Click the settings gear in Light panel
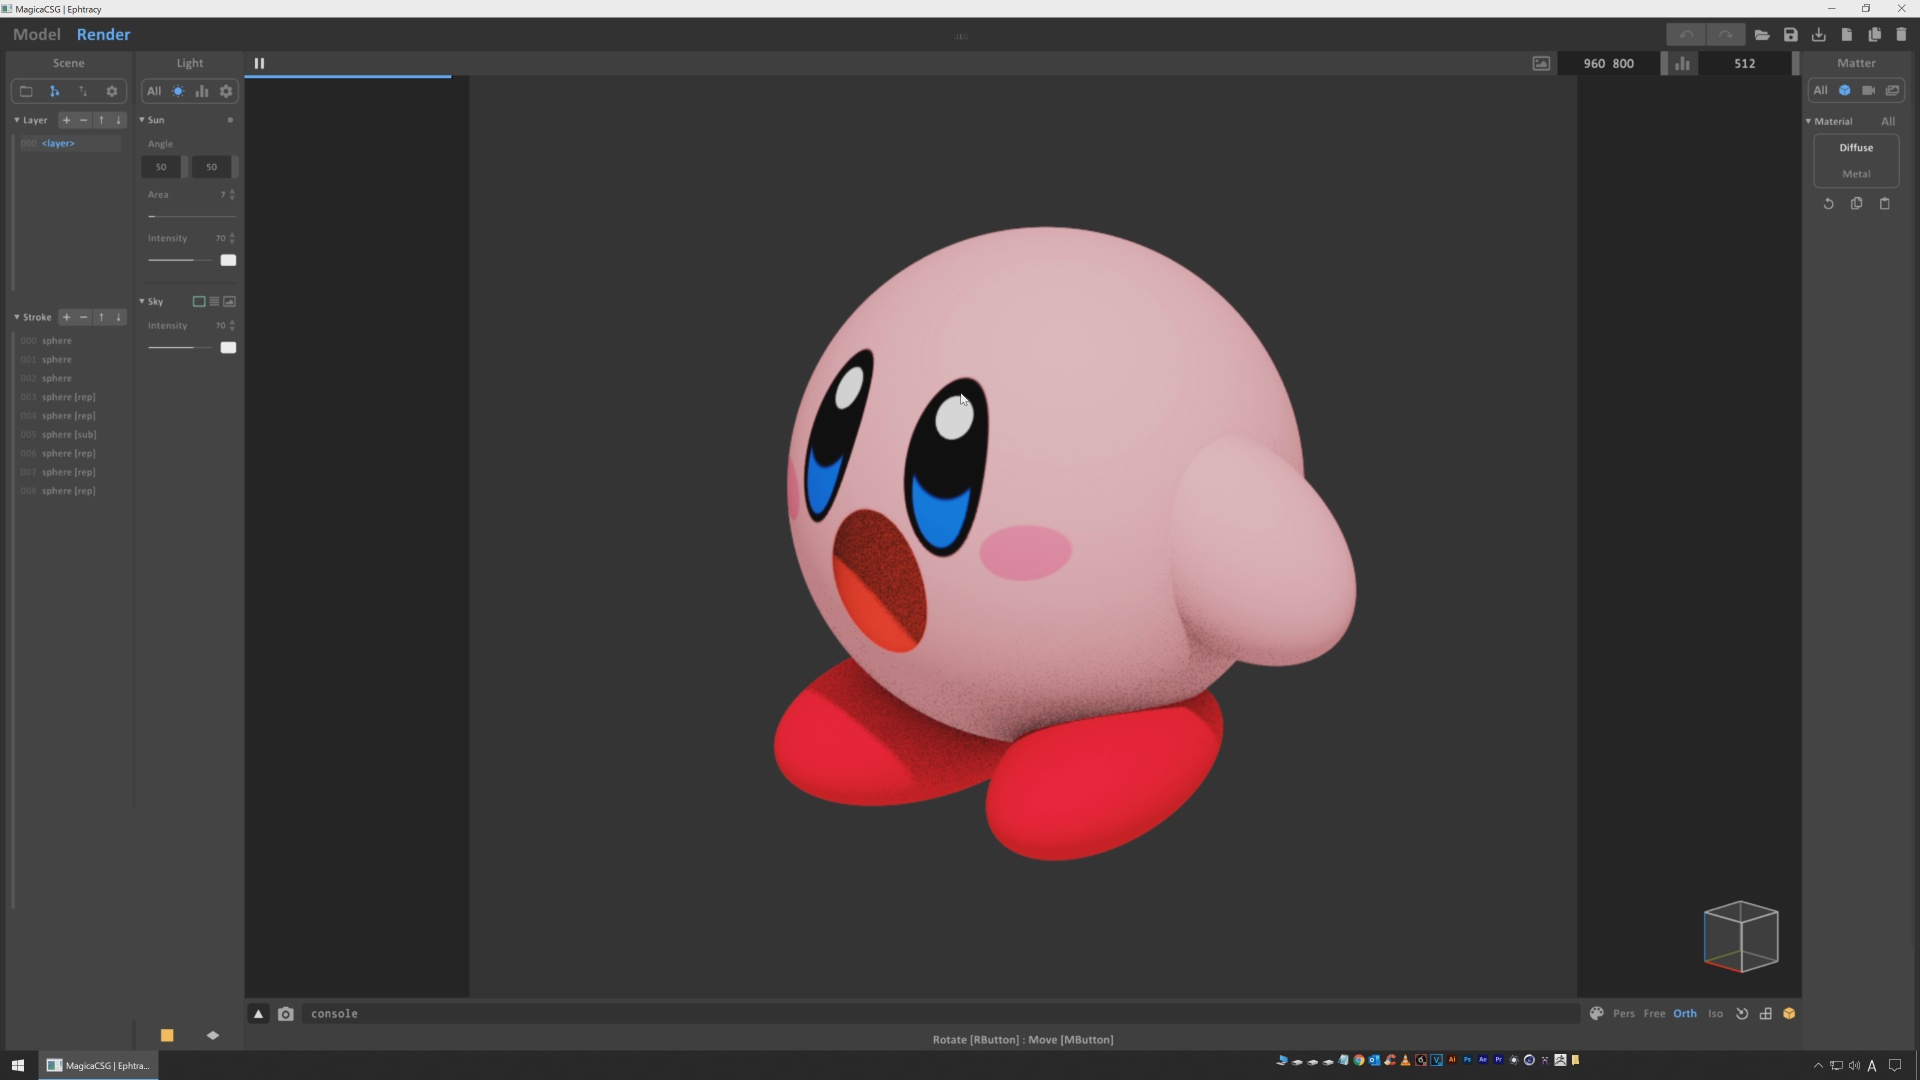1920x1080 pixels. tap(226, 91)
